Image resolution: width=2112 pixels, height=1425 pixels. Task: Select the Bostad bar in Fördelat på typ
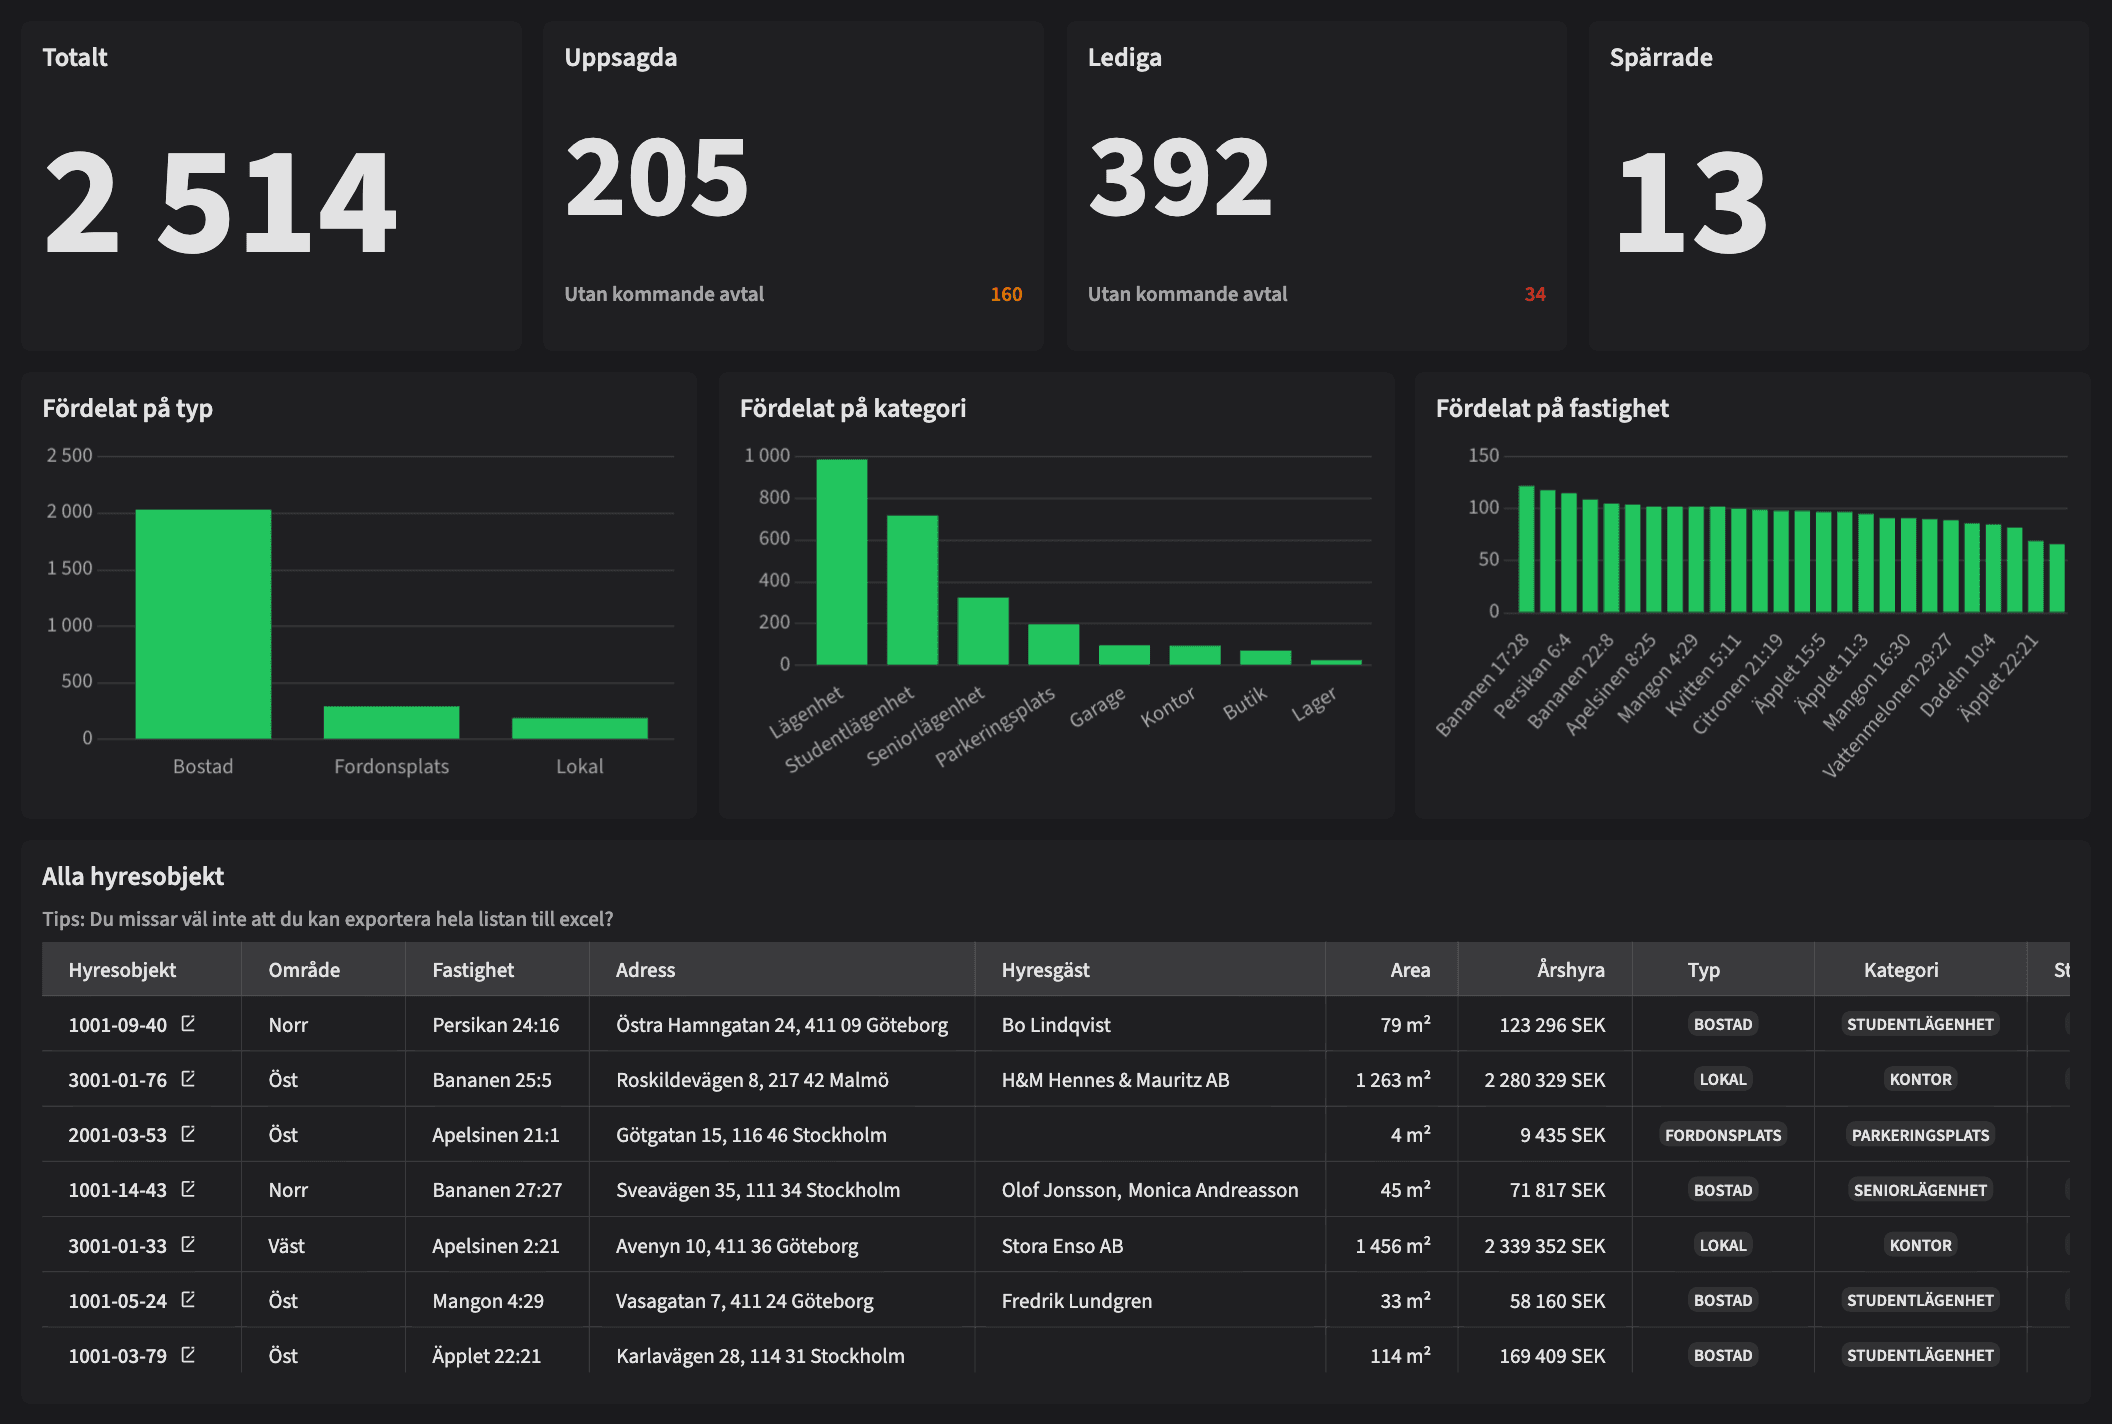point(203,620)
